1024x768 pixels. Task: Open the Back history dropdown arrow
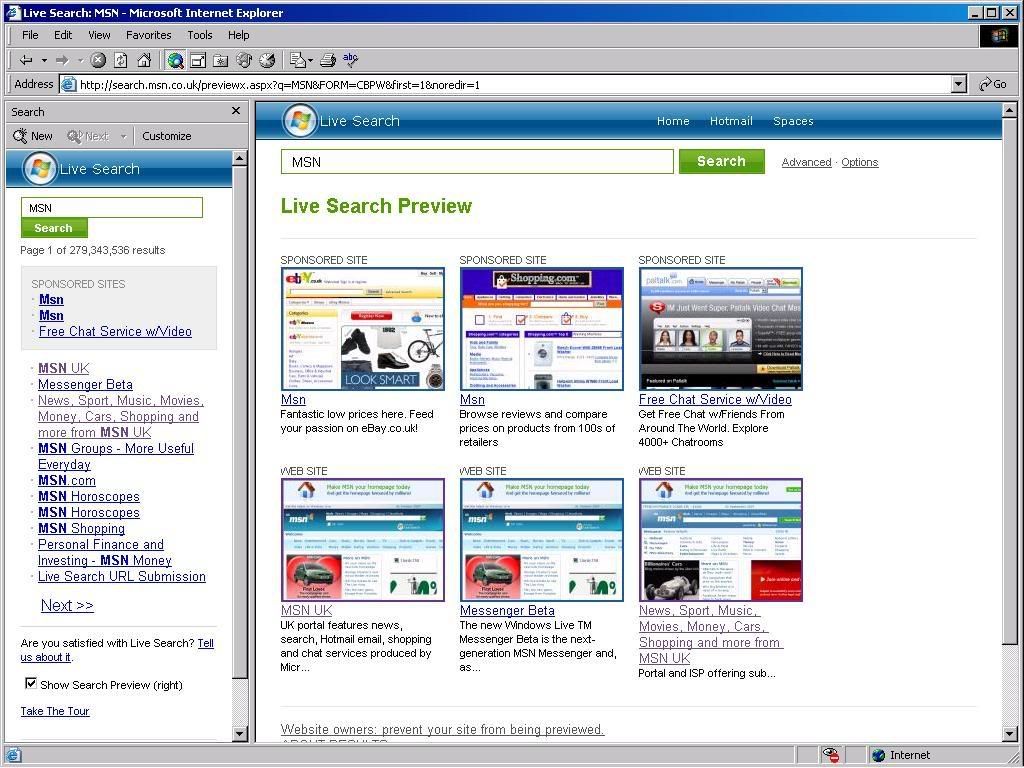[x=44, y=61]
